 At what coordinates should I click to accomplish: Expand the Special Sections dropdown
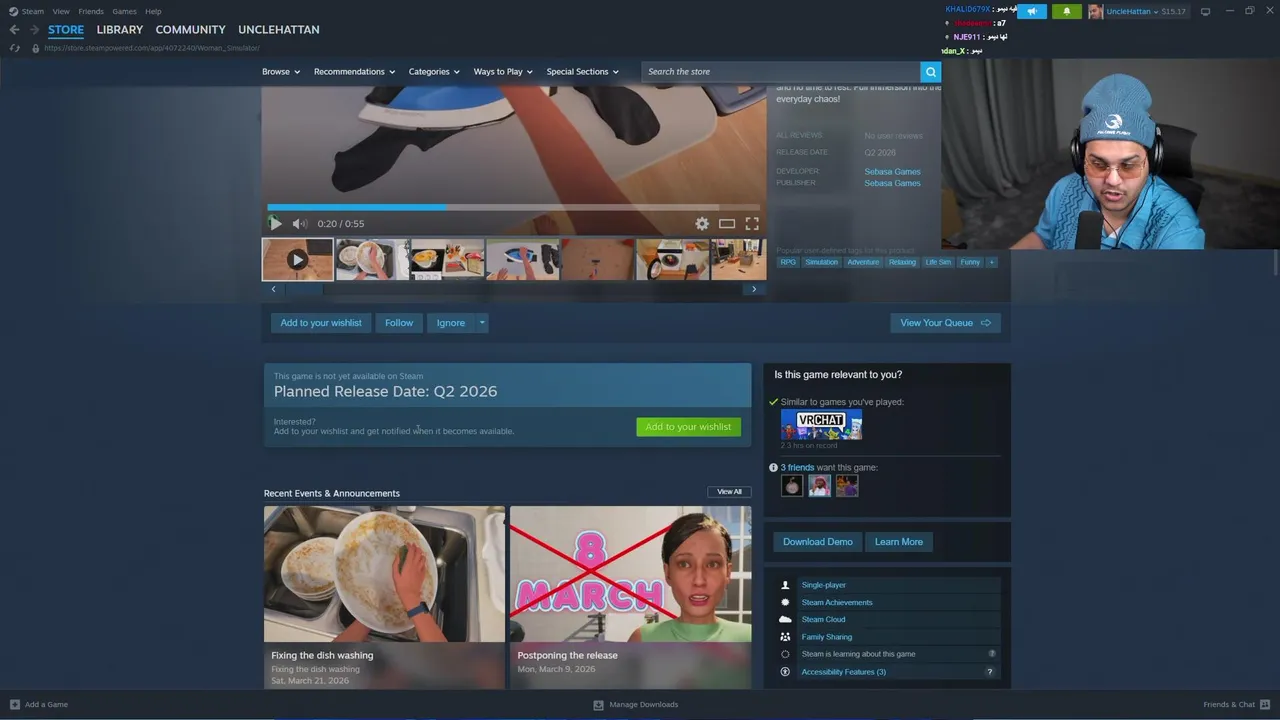click(x=582, y=72)
